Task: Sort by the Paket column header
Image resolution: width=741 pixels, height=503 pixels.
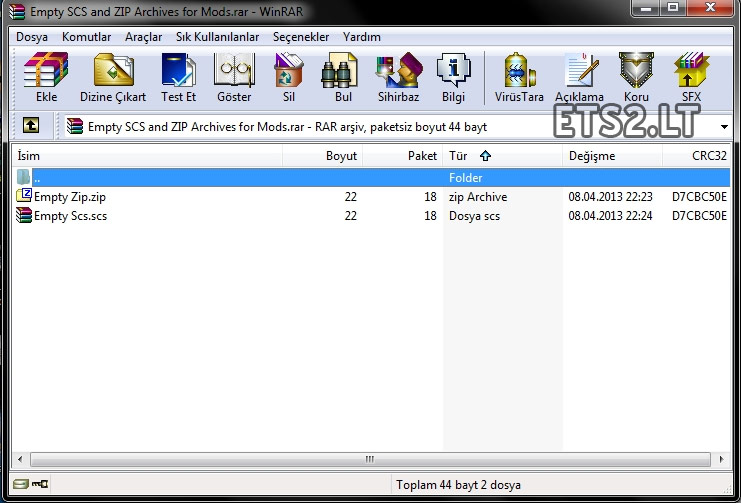Action: pos(403,156)
